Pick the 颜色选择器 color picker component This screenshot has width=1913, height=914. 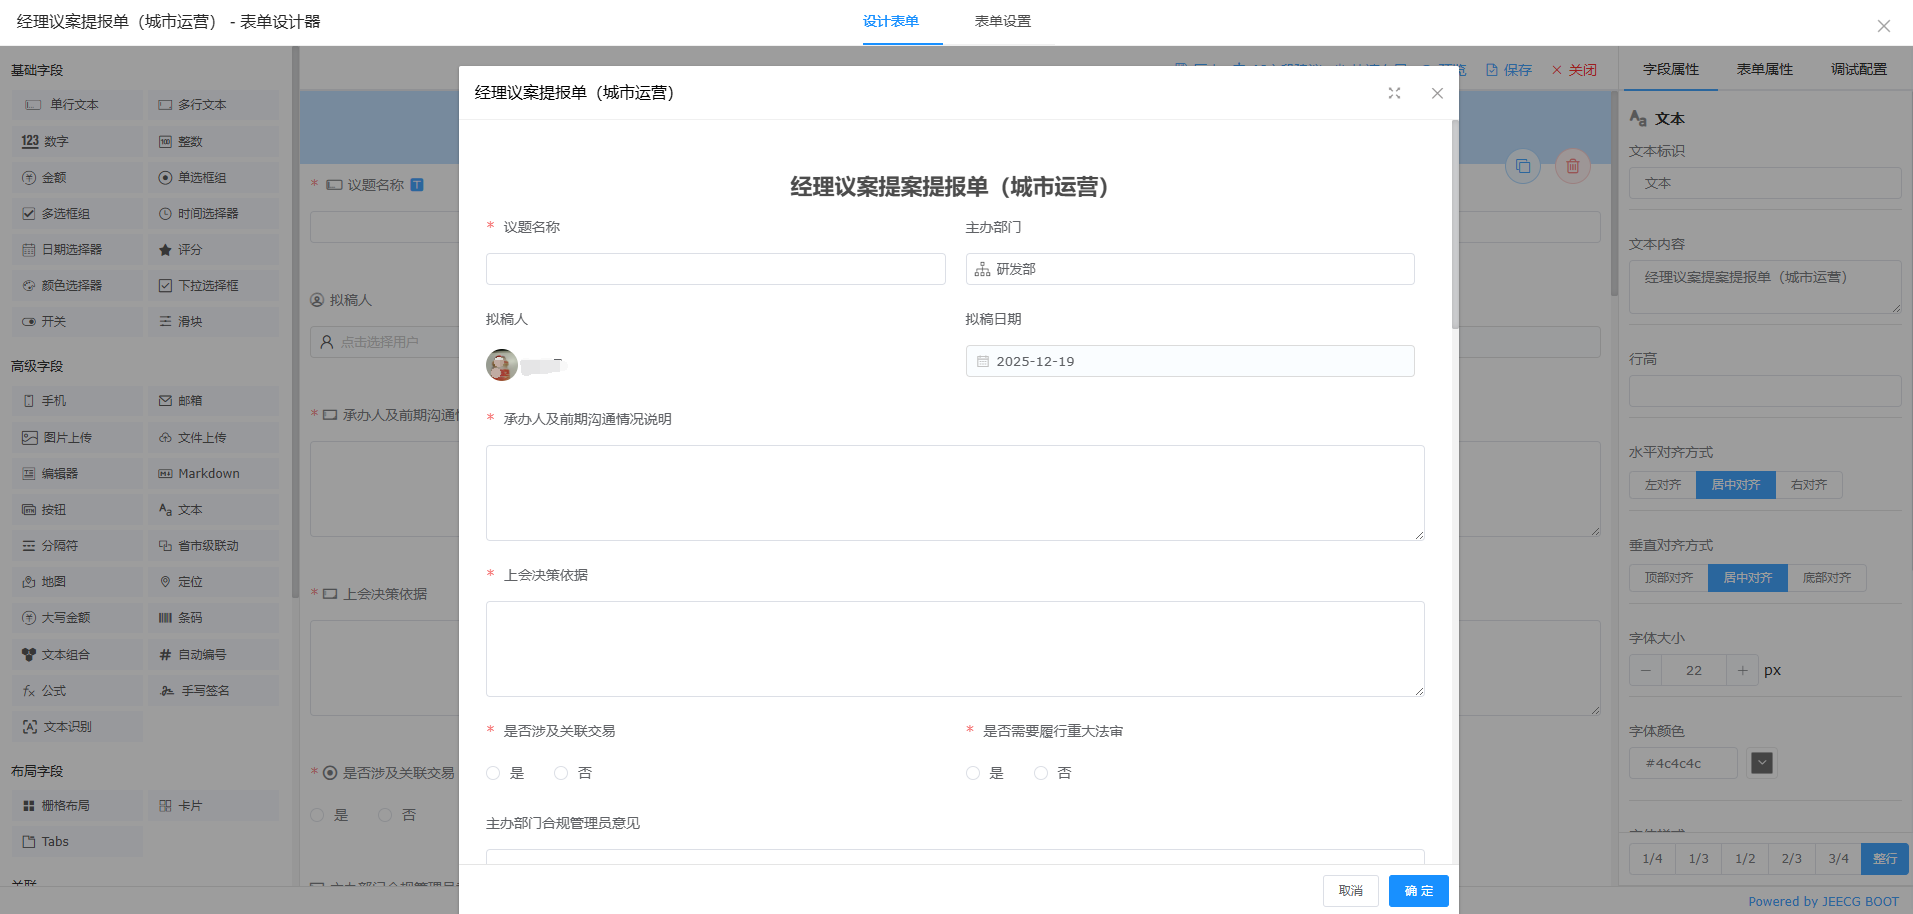point(78,285)
